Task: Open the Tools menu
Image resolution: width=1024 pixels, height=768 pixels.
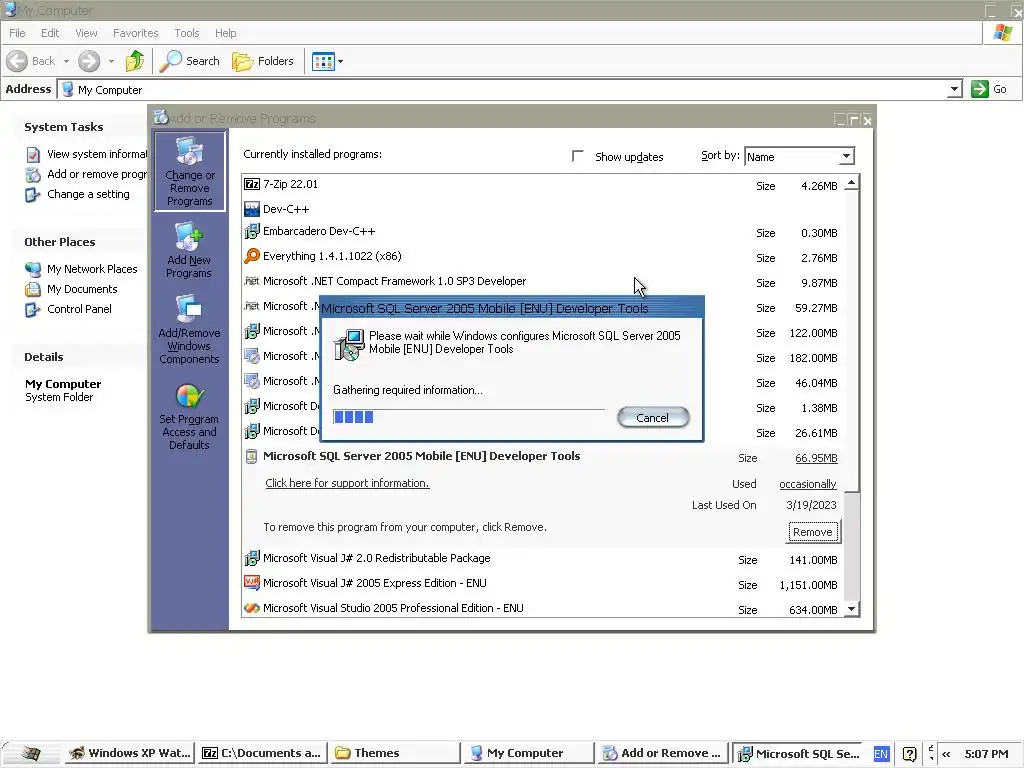Action: point(186,33)
